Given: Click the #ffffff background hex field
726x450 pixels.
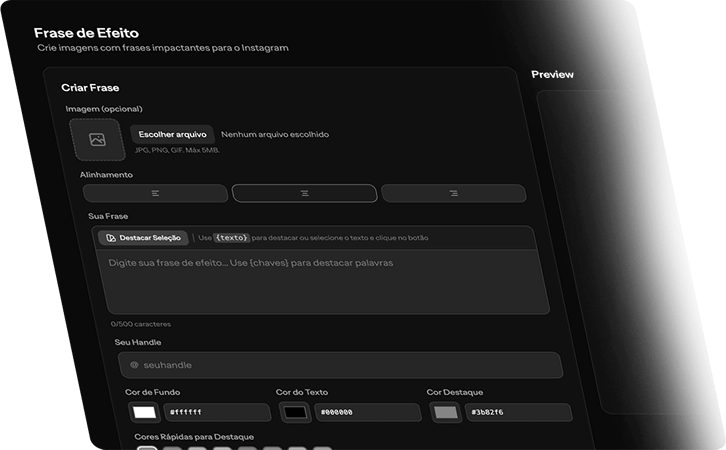Looking at the screenshot, I should pos(216,412).
